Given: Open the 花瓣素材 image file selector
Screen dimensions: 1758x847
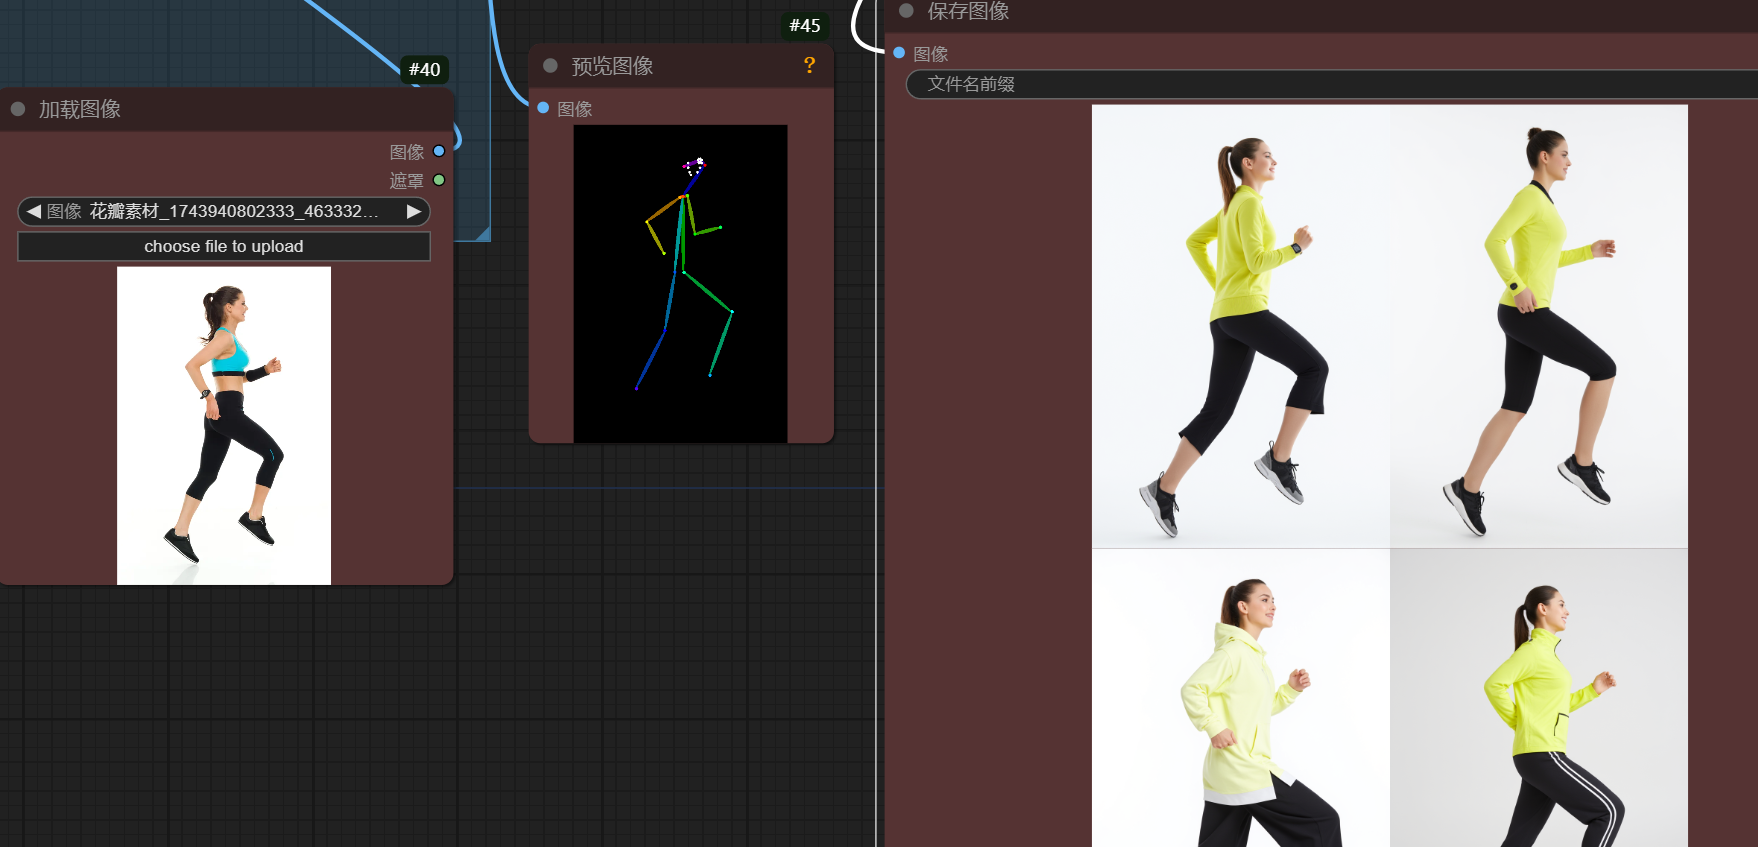Looking at the screenshot, I should pyautogui.click(x=224, y=211).
